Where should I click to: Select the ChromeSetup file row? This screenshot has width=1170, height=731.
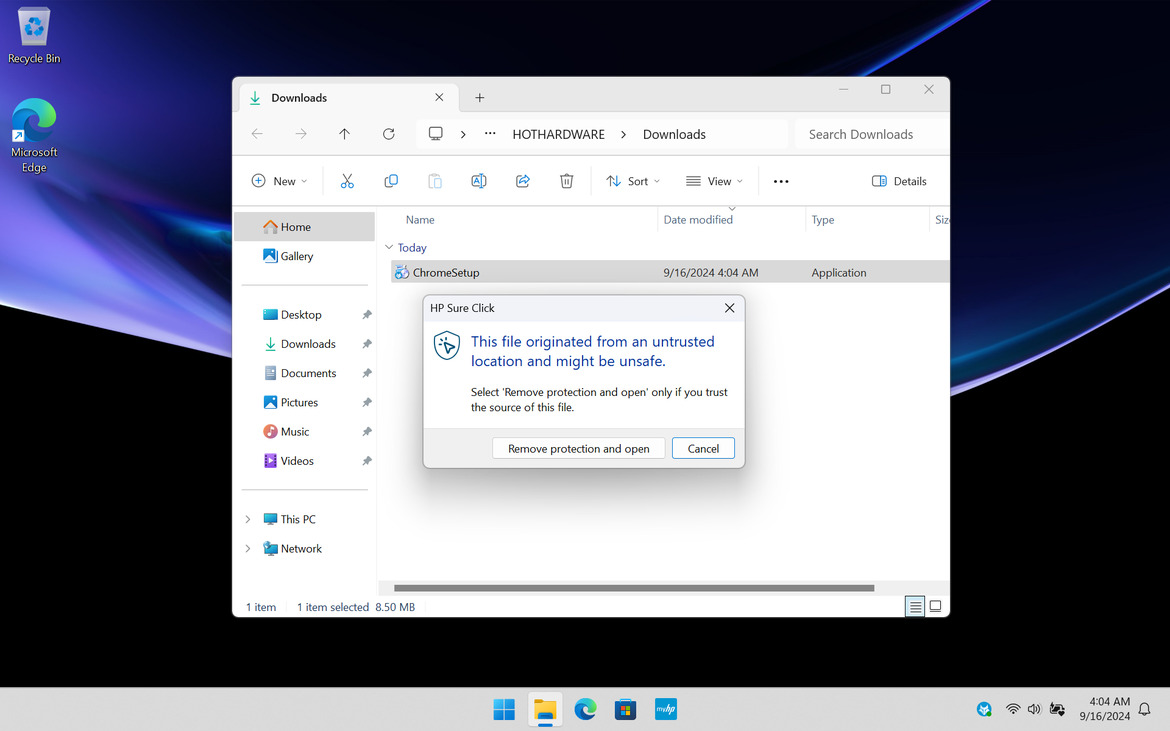point(670,272)
